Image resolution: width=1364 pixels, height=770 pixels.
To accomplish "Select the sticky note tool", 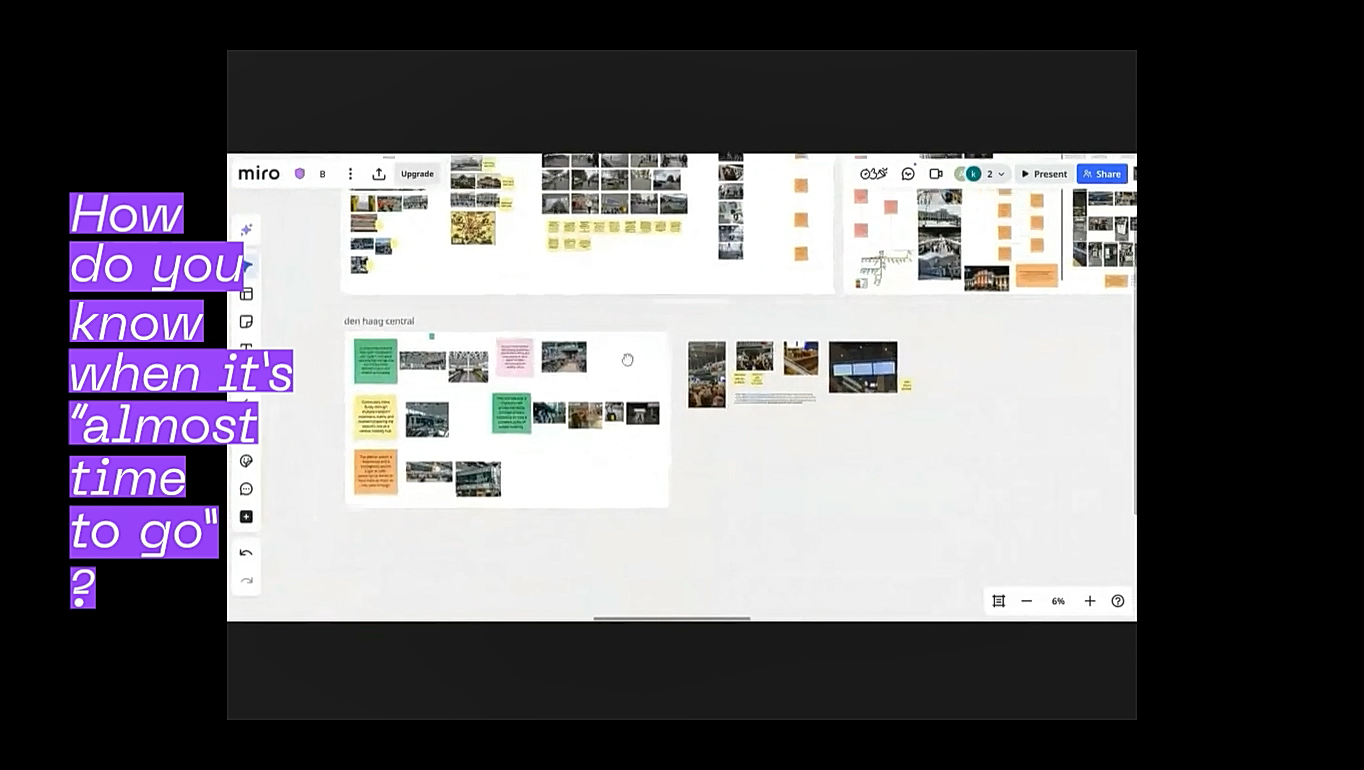I will point(246,321).
